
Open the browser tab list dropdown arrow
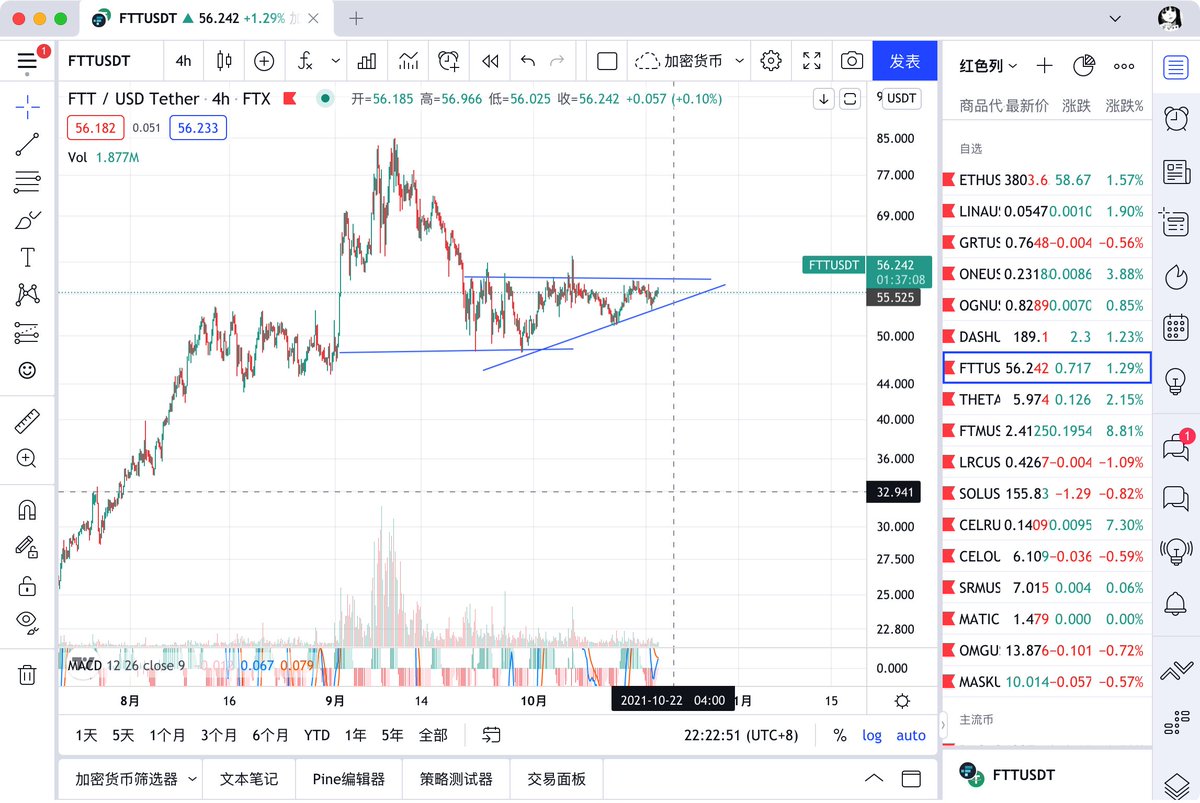click(1117, 18)
